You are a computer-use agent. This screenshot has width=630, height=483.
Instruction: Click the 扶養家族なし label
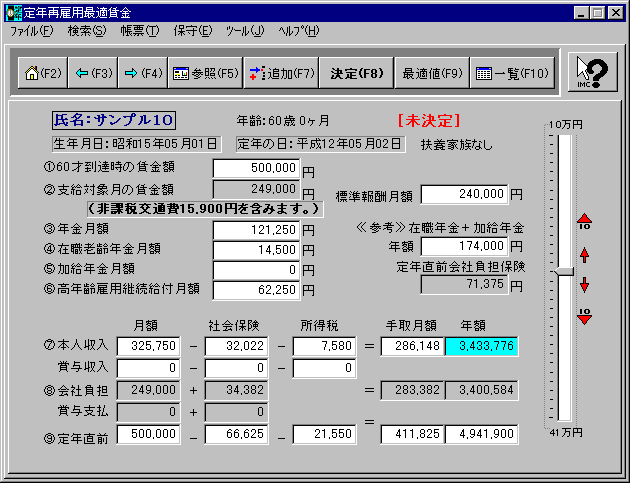tap(456, 145)
